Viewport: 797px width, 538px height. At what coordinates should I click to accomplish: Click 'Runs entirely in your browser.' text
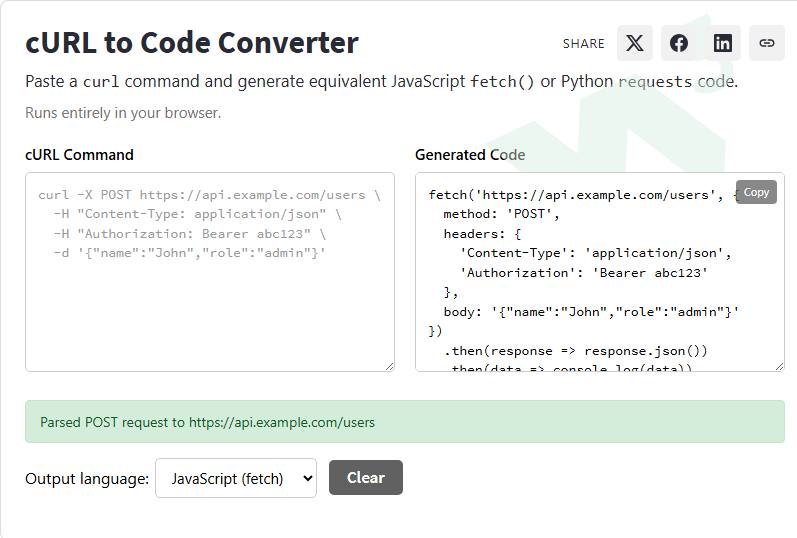(x=123, y=112)
